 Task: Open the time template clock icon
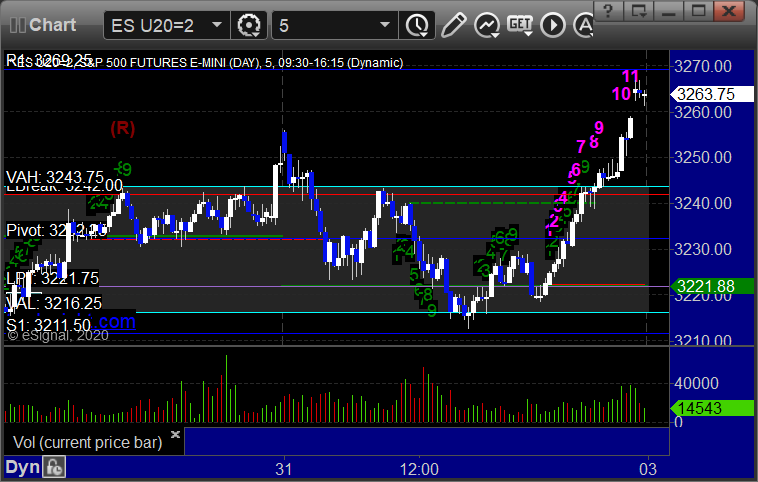(x=417, y=25)
